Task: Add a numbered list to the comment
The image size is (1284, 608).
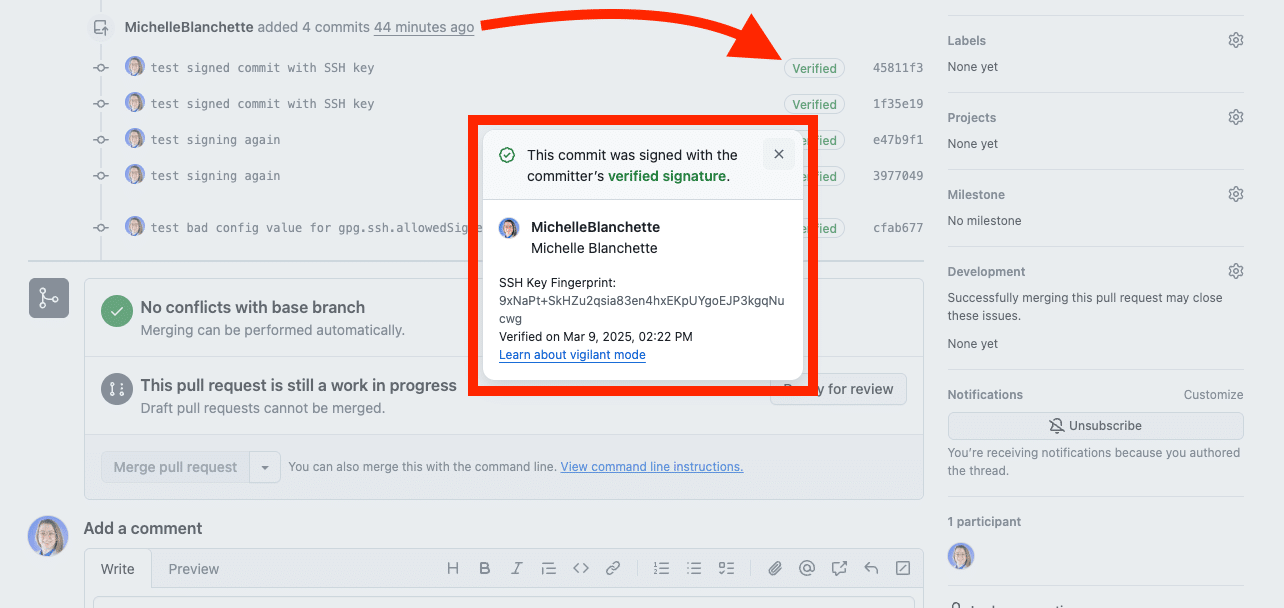Action: point(661,568)
